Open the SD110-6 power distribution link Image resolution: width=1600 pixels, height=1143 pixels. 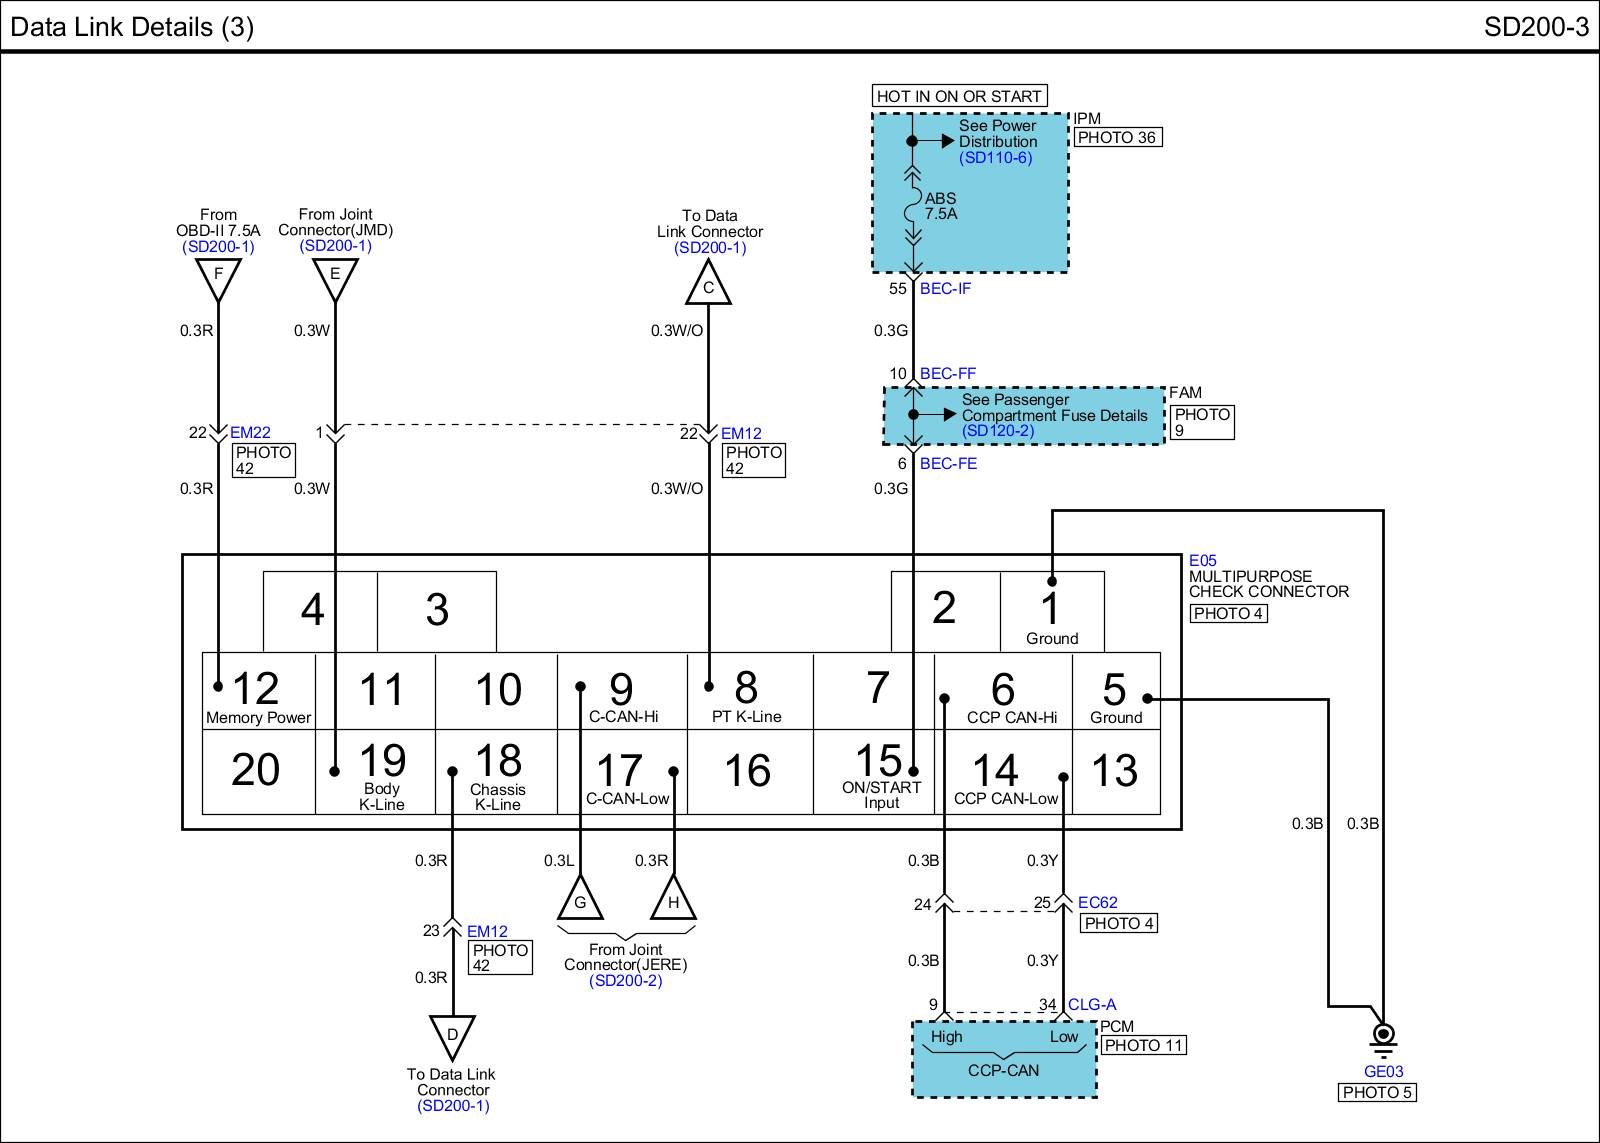pos(995,158)
